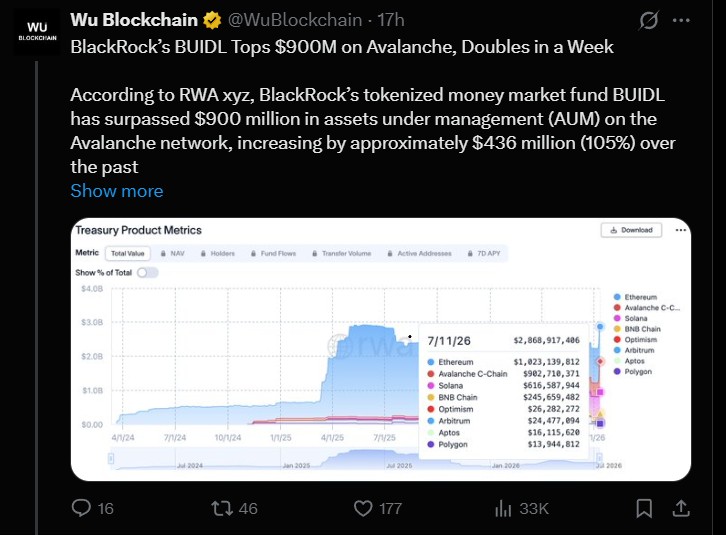Toggle Solana series in chart legend
The width and height of the screenshot is (726, 535).
630,318
